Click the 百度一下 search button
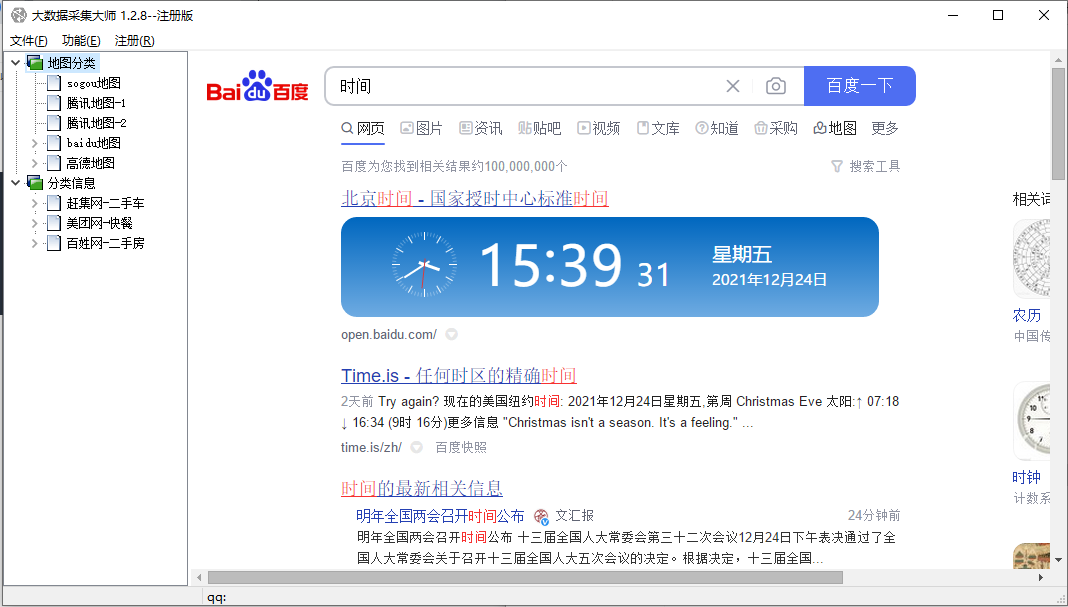Screen dimensions: 1068x607 [x=860, y=86]
